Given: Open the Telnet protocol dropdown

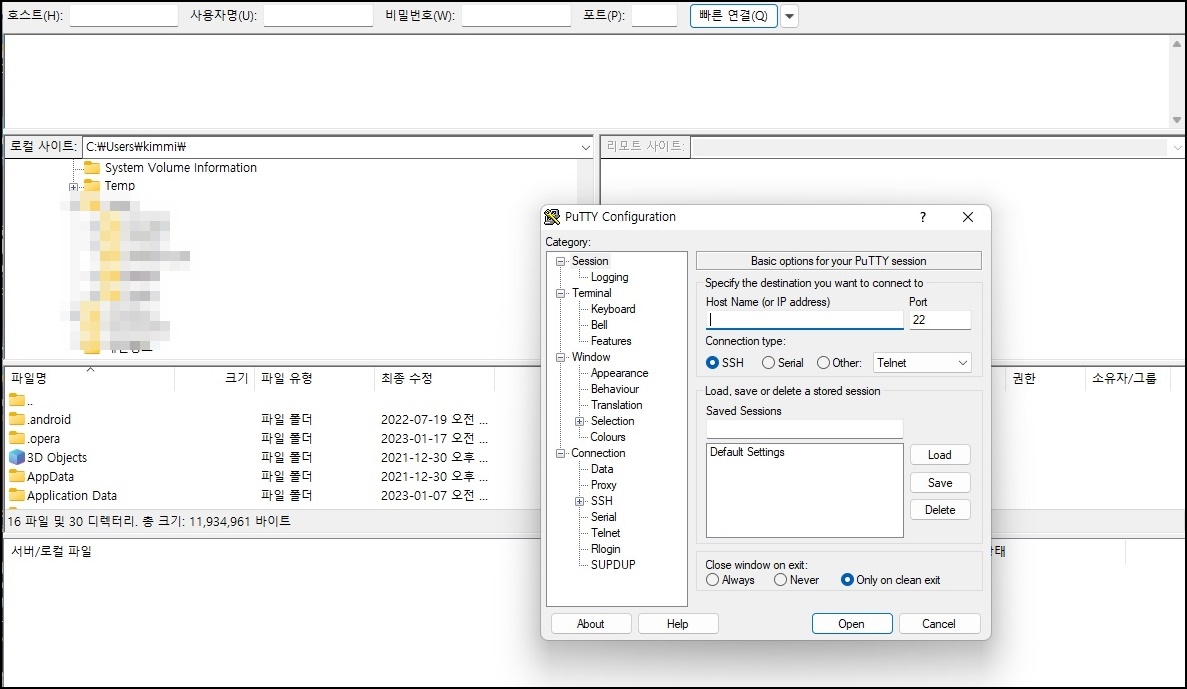Looking at the screenshot, I should click(x=922, y=363).
